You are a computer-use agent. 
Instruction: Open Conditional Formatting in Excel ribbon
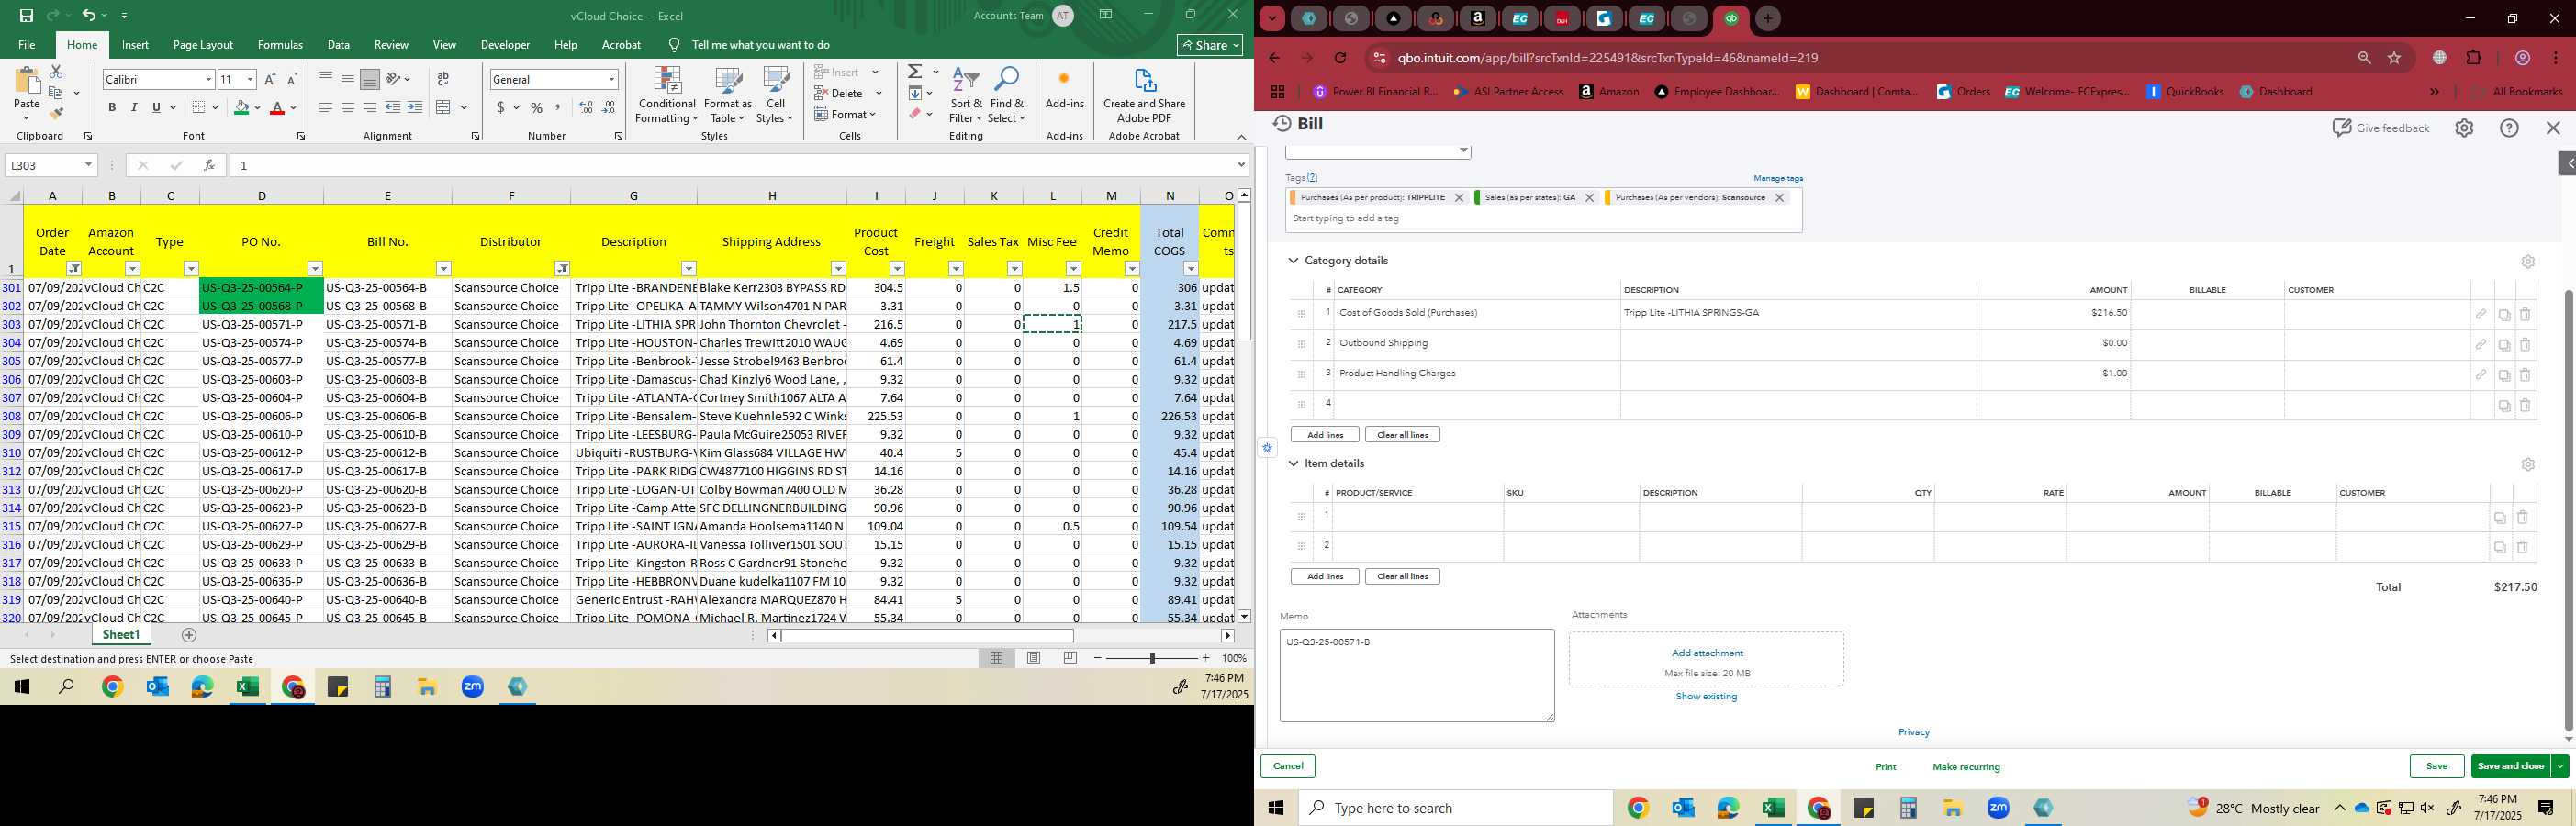pyautogui.click(x=667, y=96)
